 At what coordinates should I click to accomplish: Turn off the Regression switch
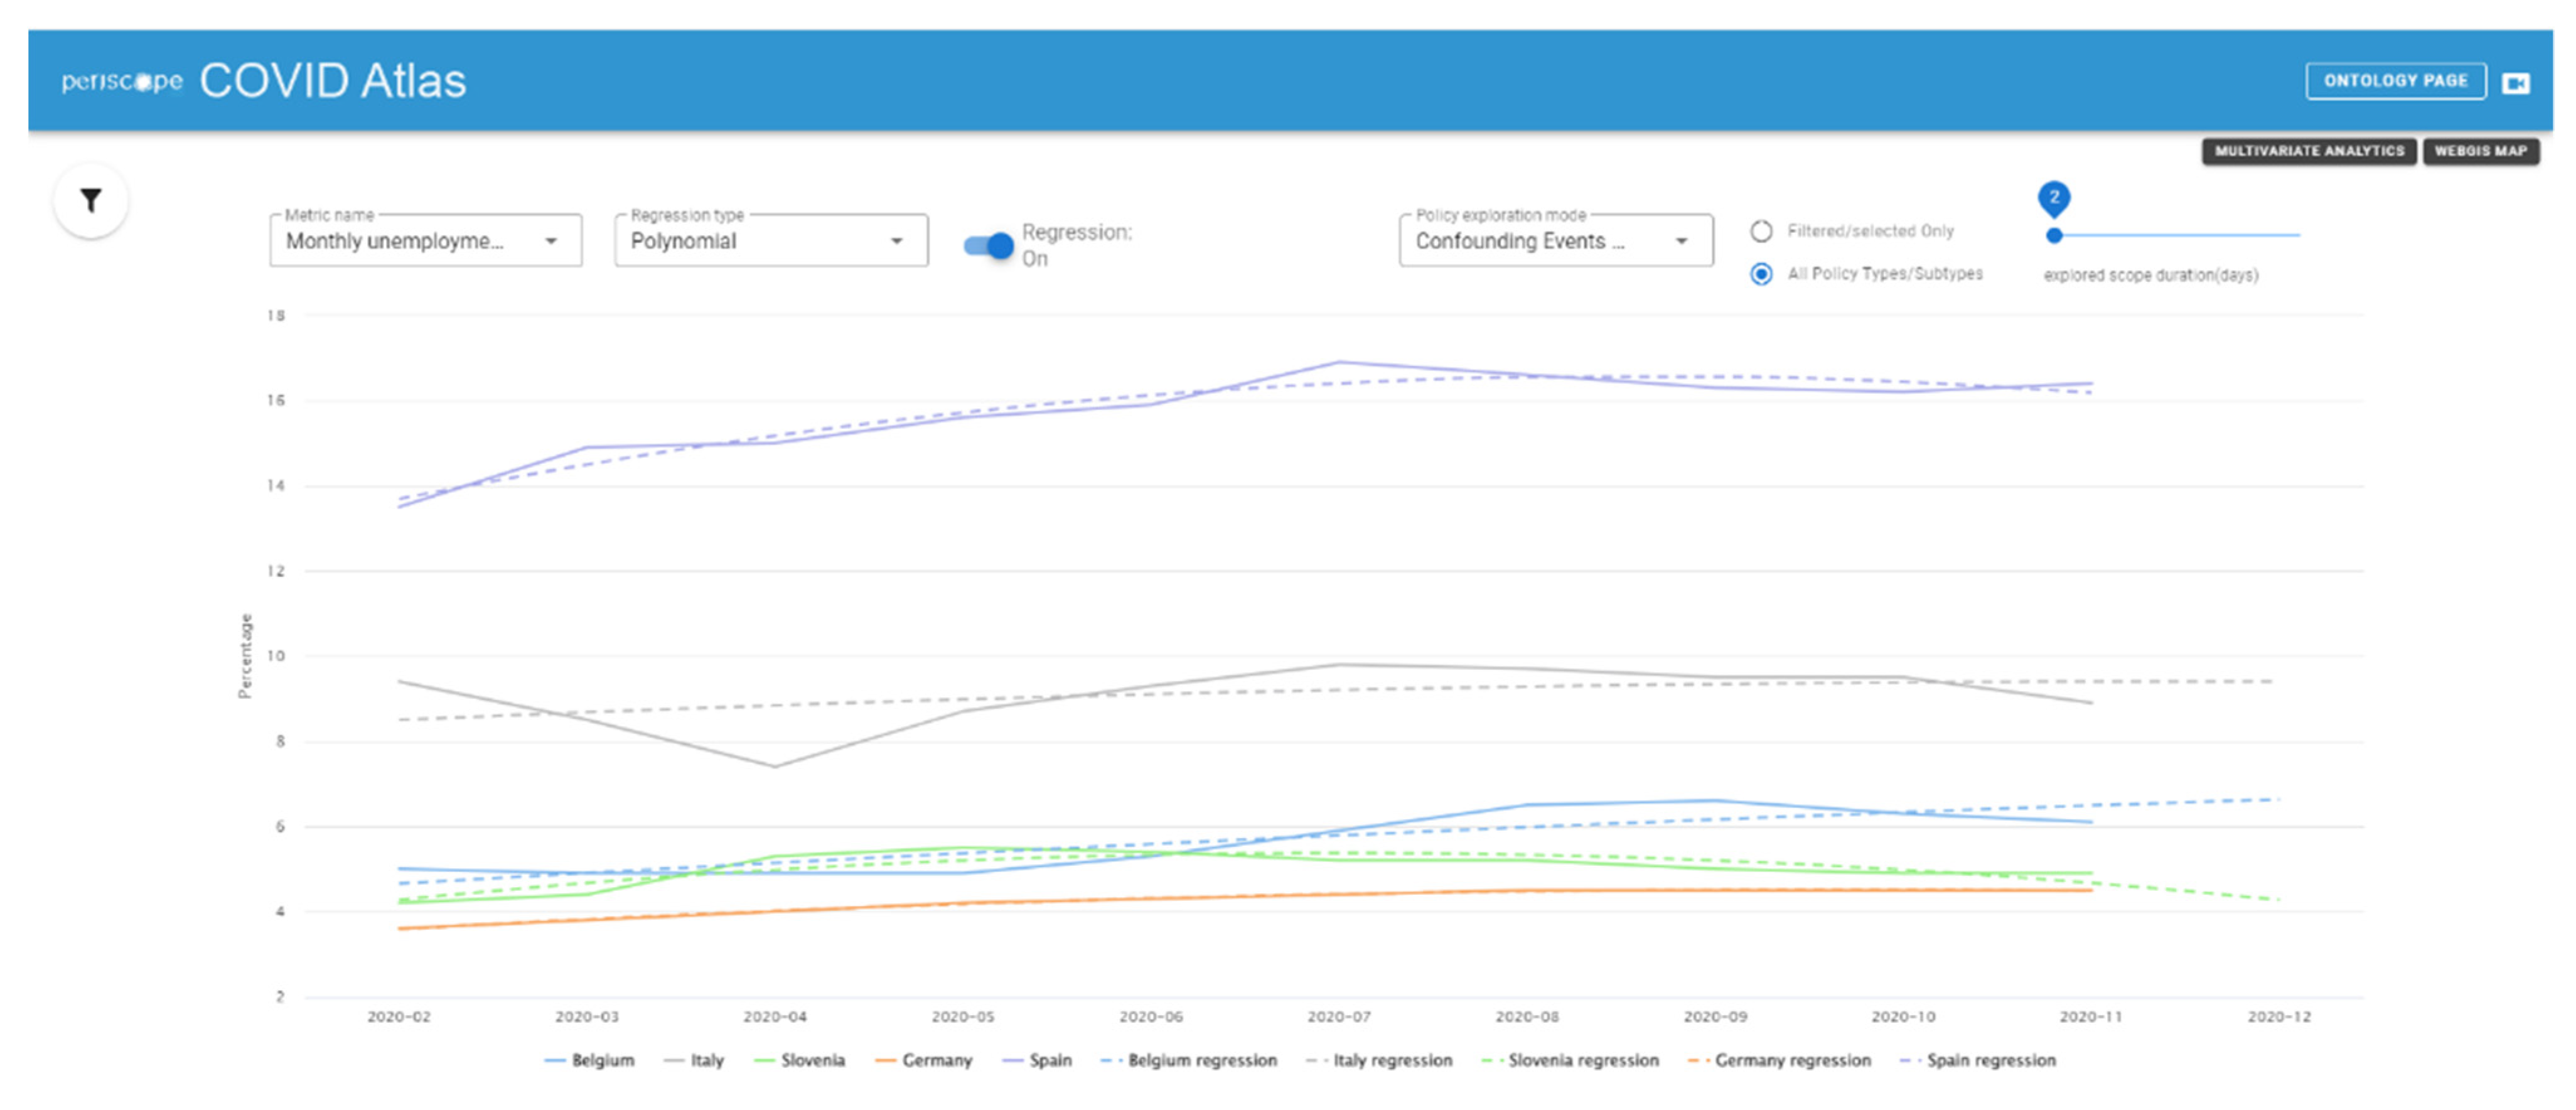989,246
